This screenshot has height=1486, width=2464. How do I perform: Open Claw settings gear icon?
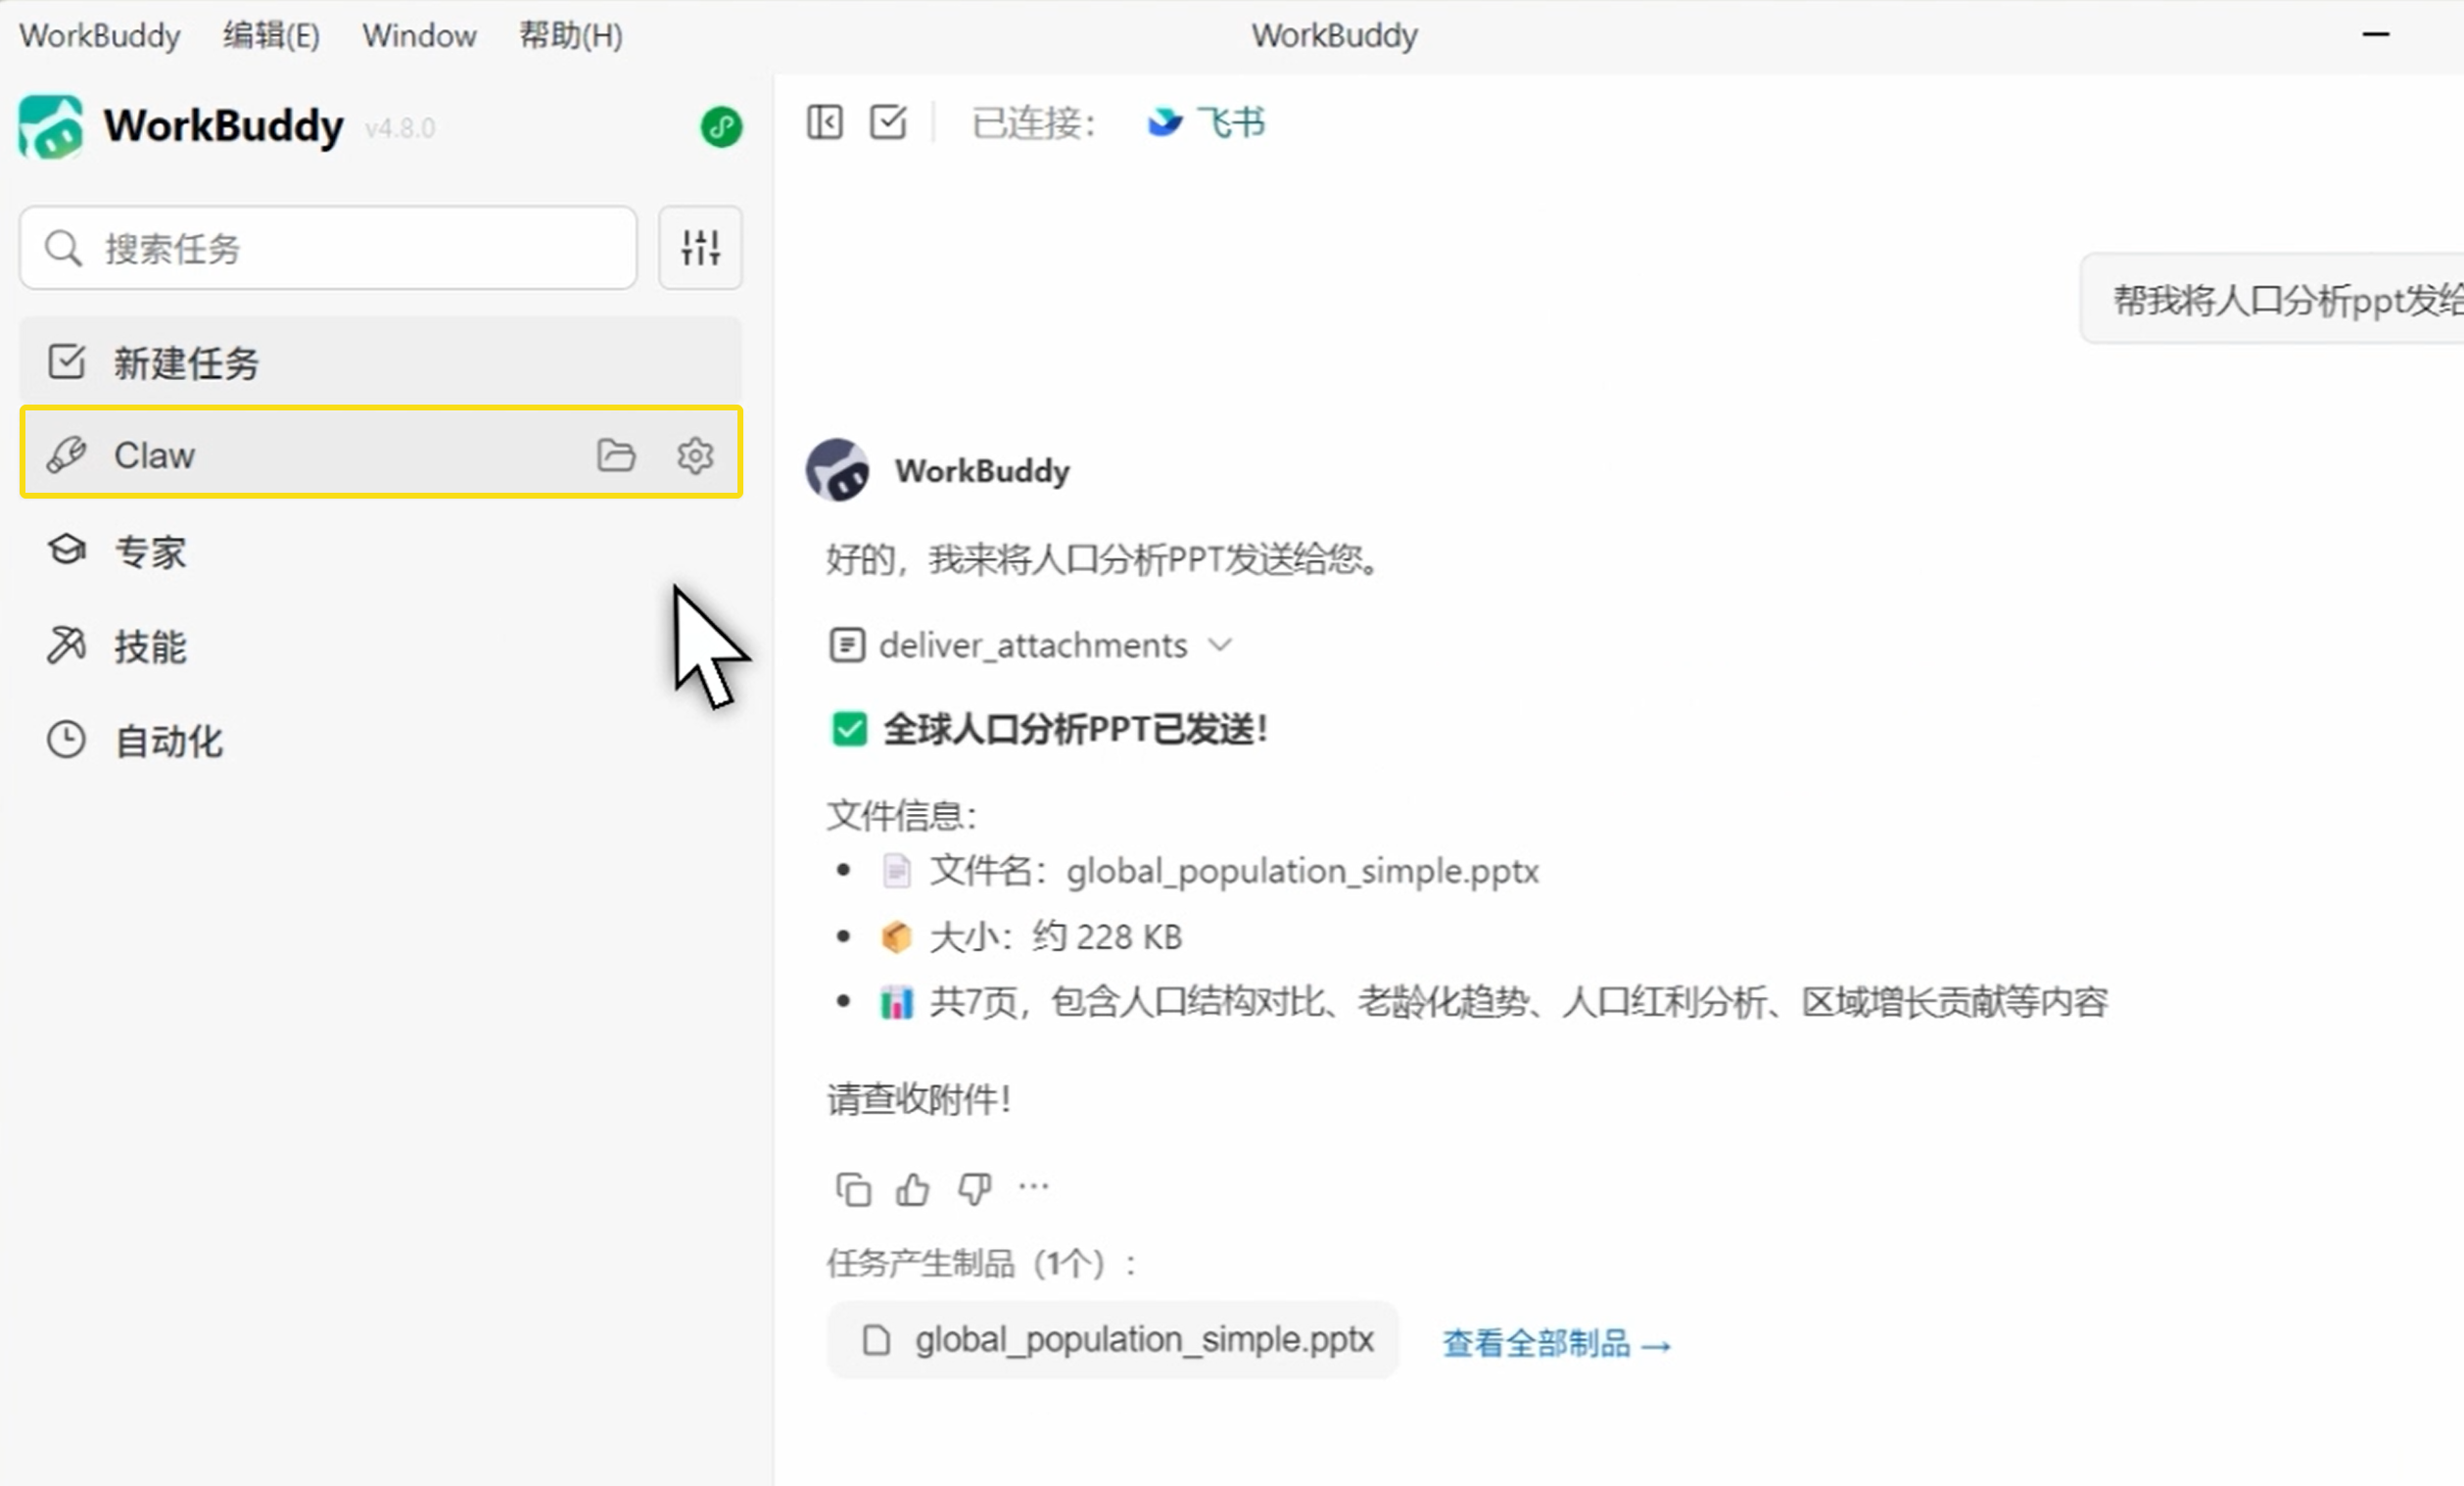695,455
